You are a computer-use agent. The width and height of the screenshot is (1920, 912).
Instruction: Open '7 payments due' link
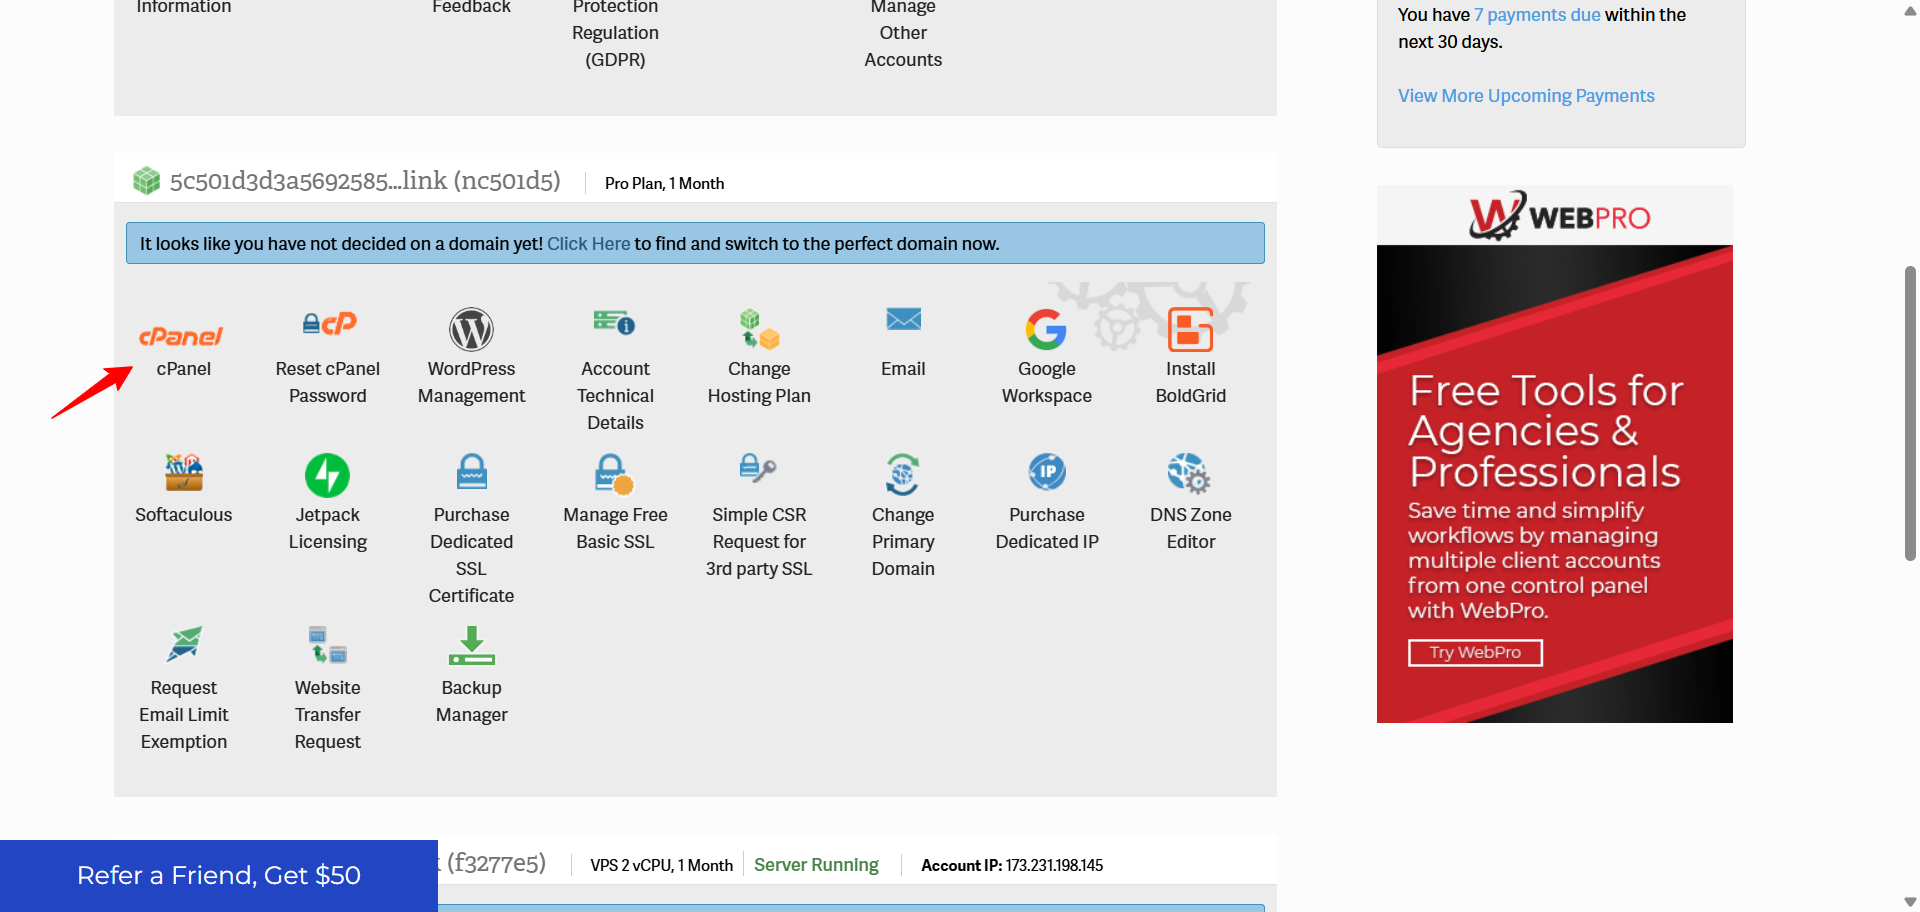(1537, 15)
